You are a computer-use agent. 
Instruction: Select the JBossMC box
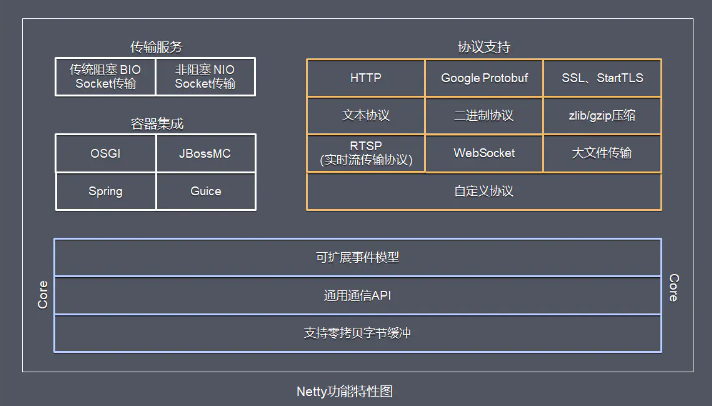(206, 153)
